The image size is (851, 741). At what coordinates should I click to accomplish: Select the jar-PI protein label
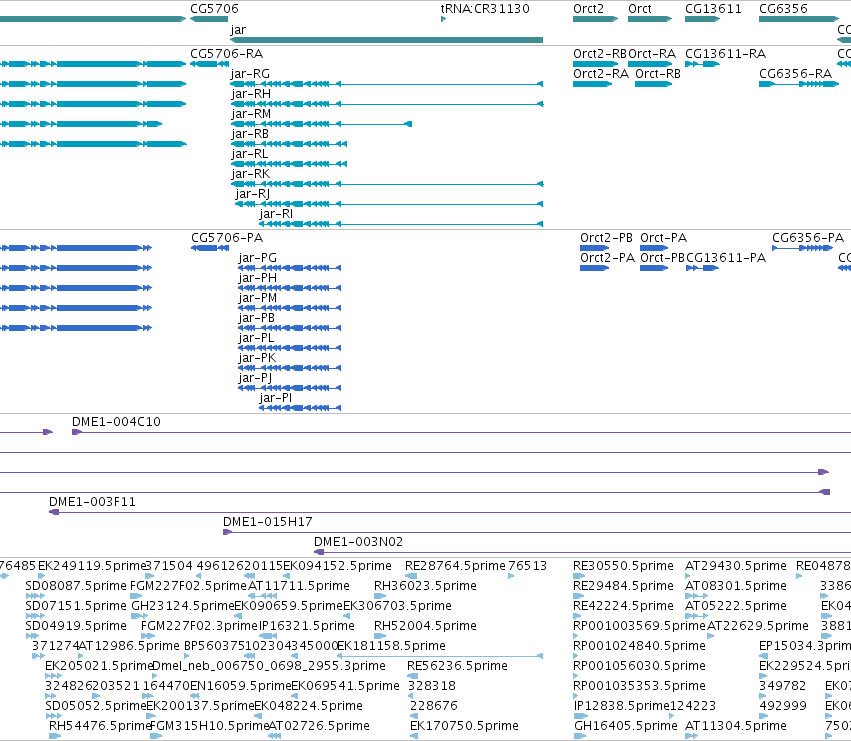pos(275,398)
